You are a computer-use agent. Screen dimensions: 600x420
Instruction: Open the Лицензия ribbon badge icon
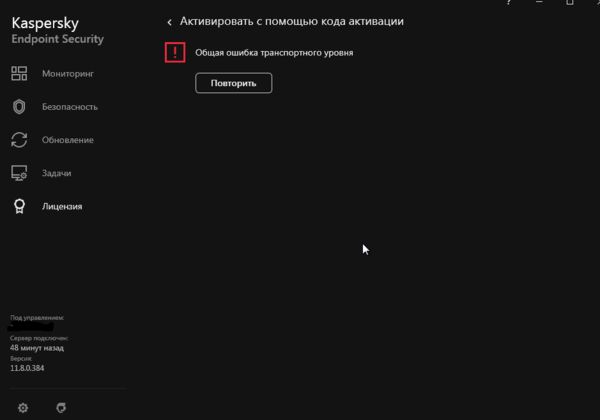tap(19, 206)
